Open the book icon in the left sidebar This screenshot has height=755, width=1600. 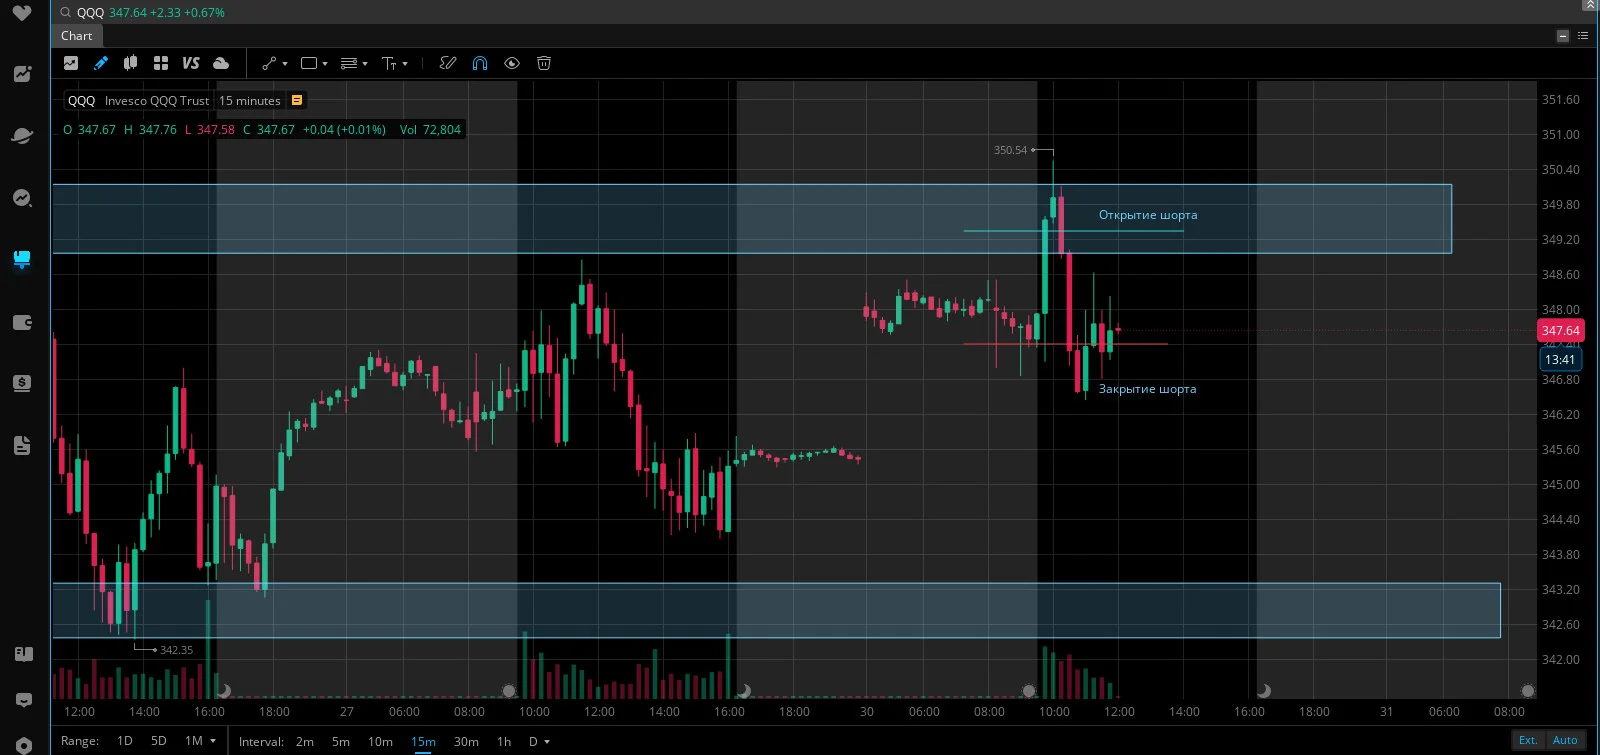click(x=24, y=654)
